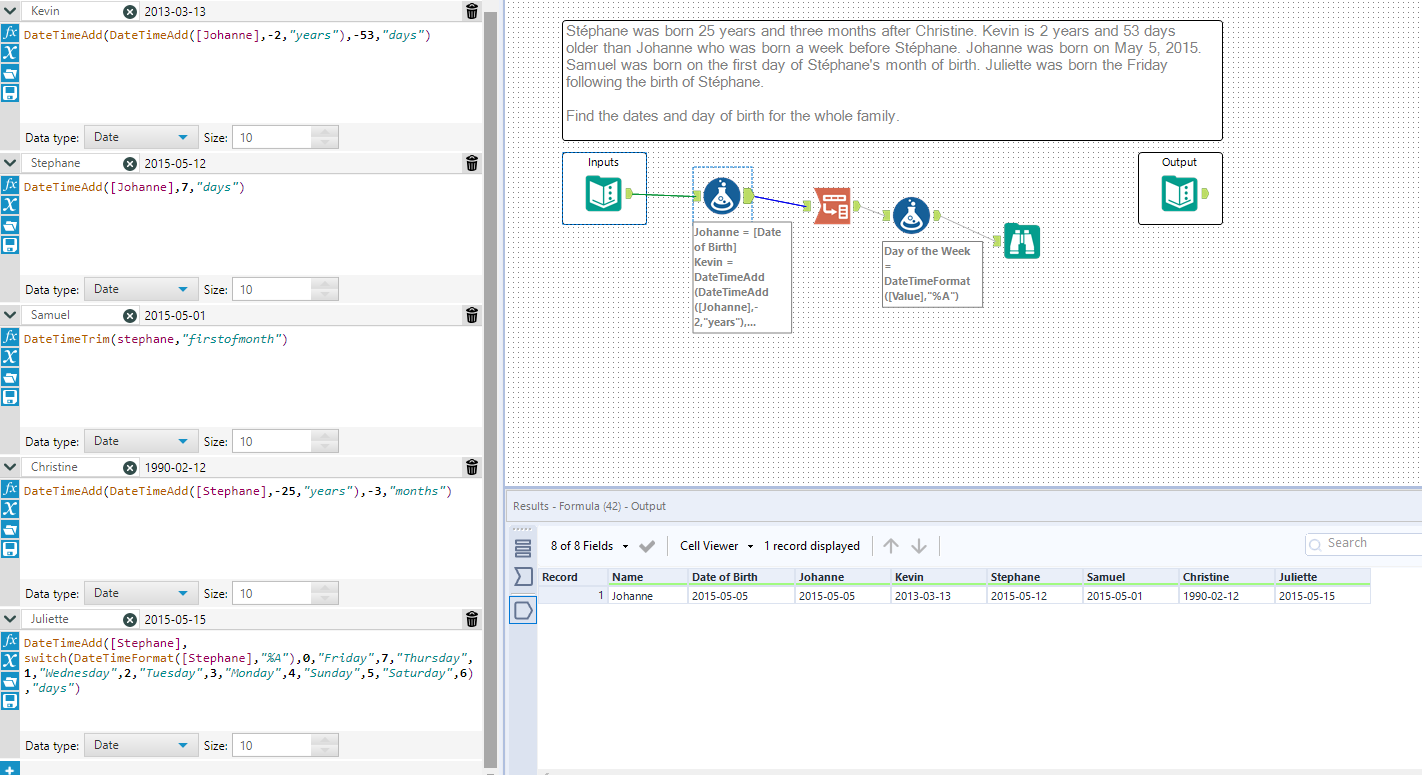The height and width of the screenshot is (775, 1422).
Task: Select the Day of the Week Formula tool
Action: (911, 213)
